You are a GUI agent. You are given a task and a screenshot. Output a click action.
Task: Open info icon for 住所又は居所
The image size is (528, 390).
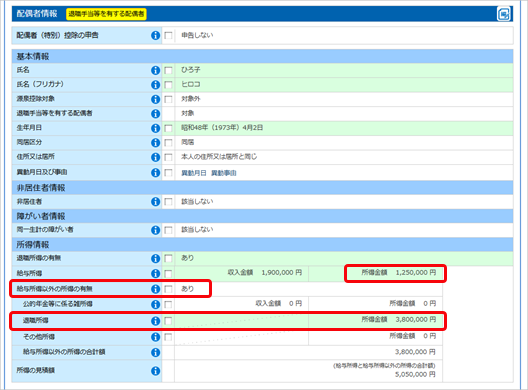pos(155,157)
